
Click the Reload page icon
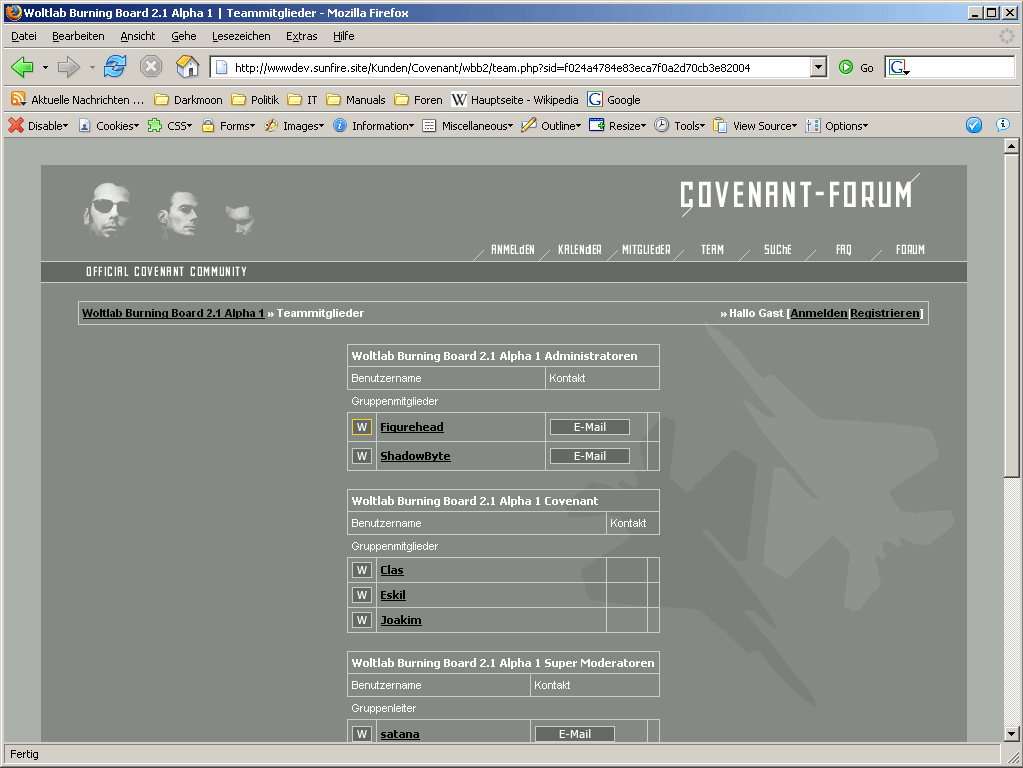click(115, 67)
